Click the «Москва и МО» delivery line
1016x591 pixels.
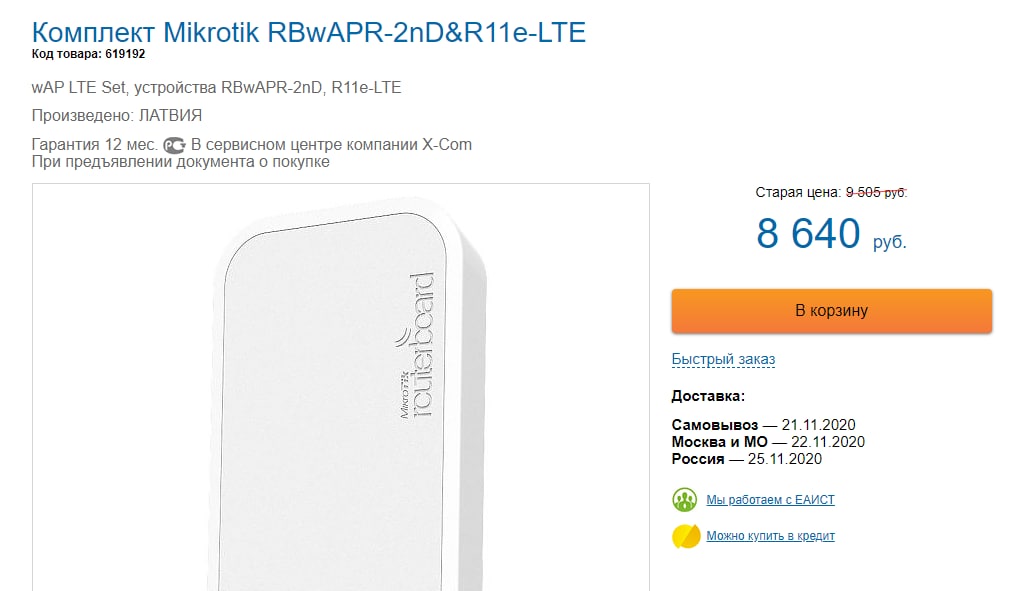click(768, 442)
